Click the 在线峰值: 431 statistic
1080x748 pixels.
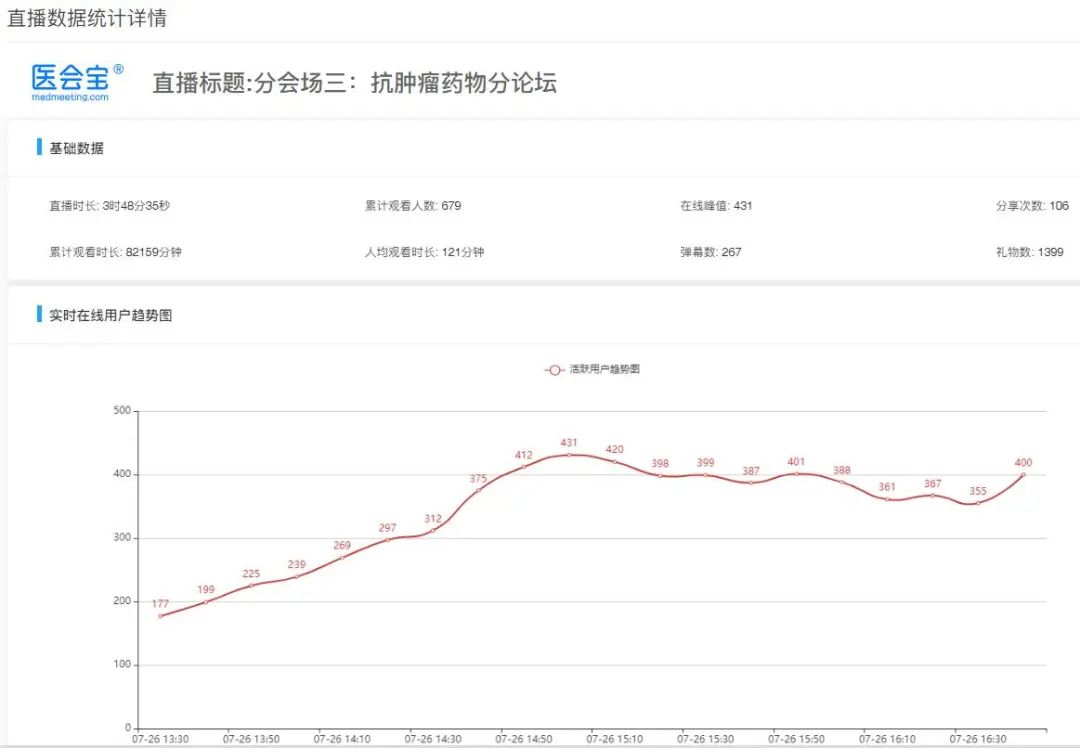coord(716,205)
